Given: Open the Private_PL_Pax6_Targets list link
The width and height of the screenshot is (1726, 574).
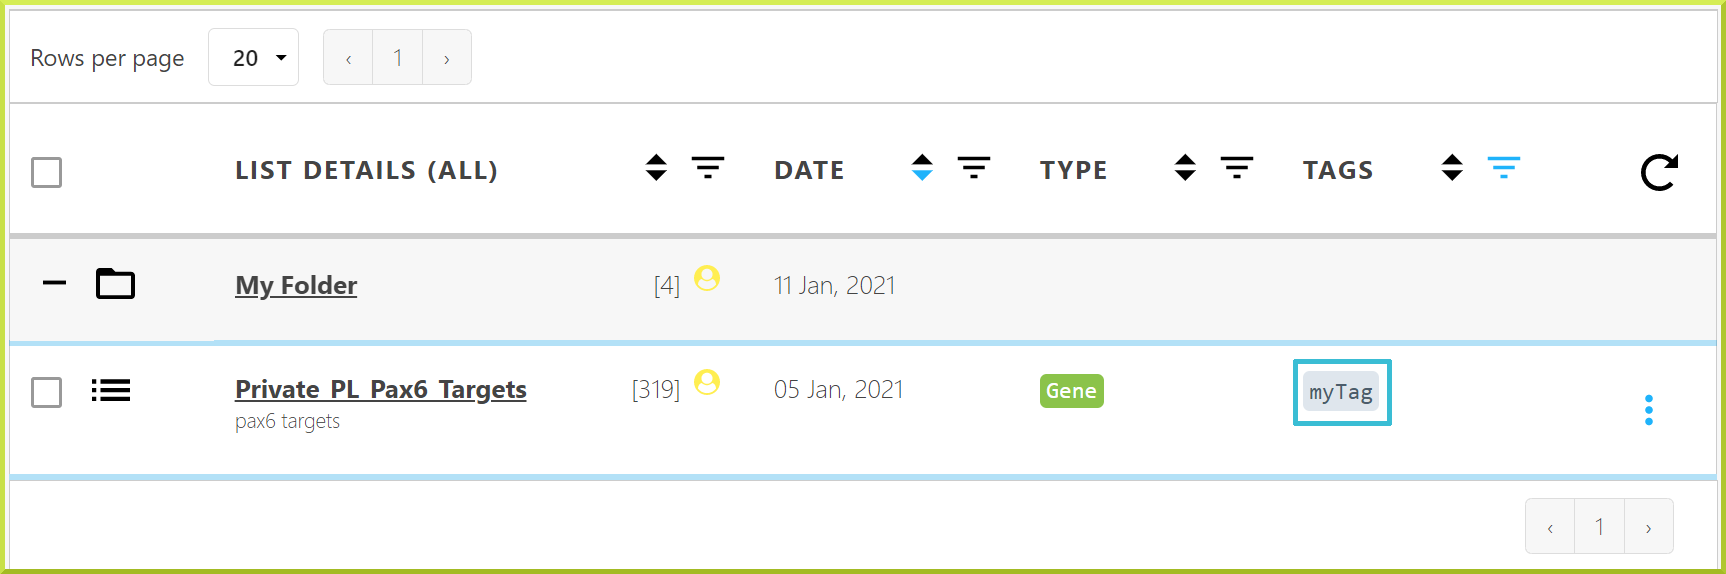Looking at the screenshot, I should pos(381,389).
